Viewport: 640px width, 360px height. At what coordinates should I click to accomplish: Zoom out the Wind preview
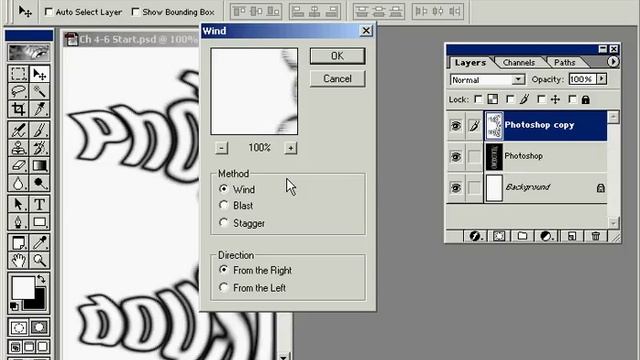(x=222, y=148)
